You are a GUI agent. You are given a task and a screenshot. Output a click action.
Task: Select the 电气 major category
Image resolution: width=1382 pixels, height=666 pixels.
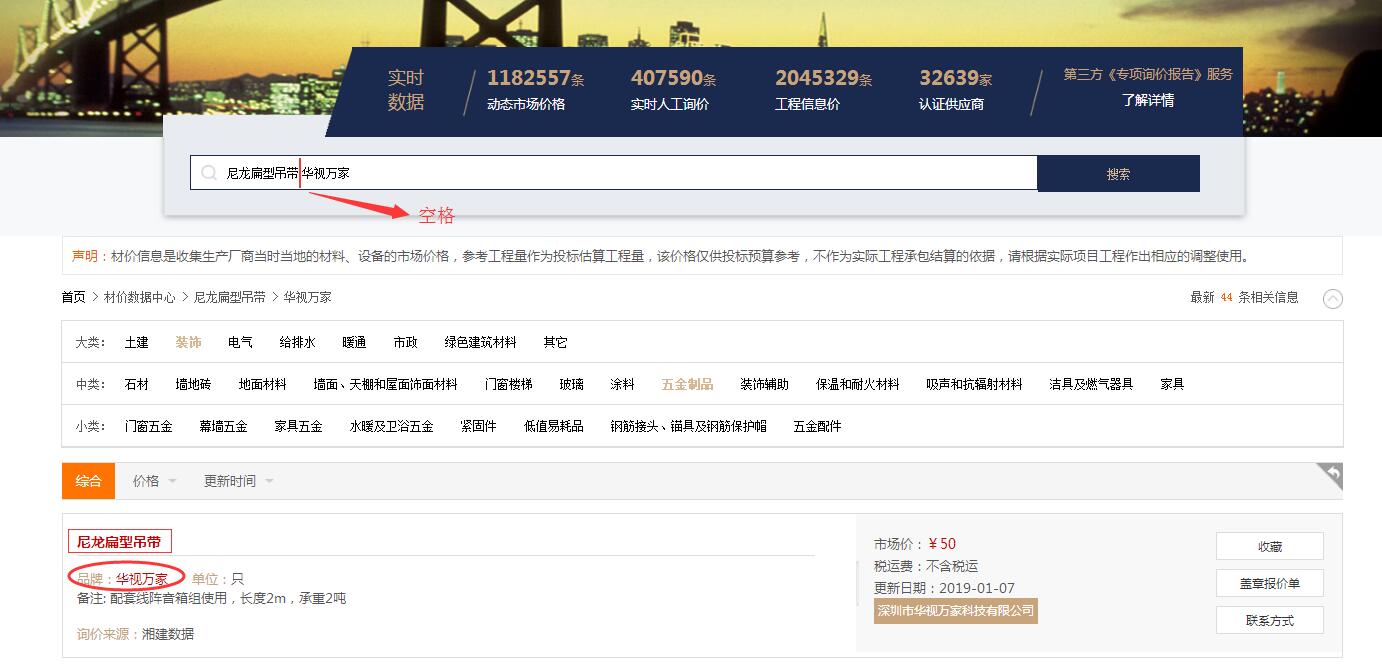pos(240,342)
